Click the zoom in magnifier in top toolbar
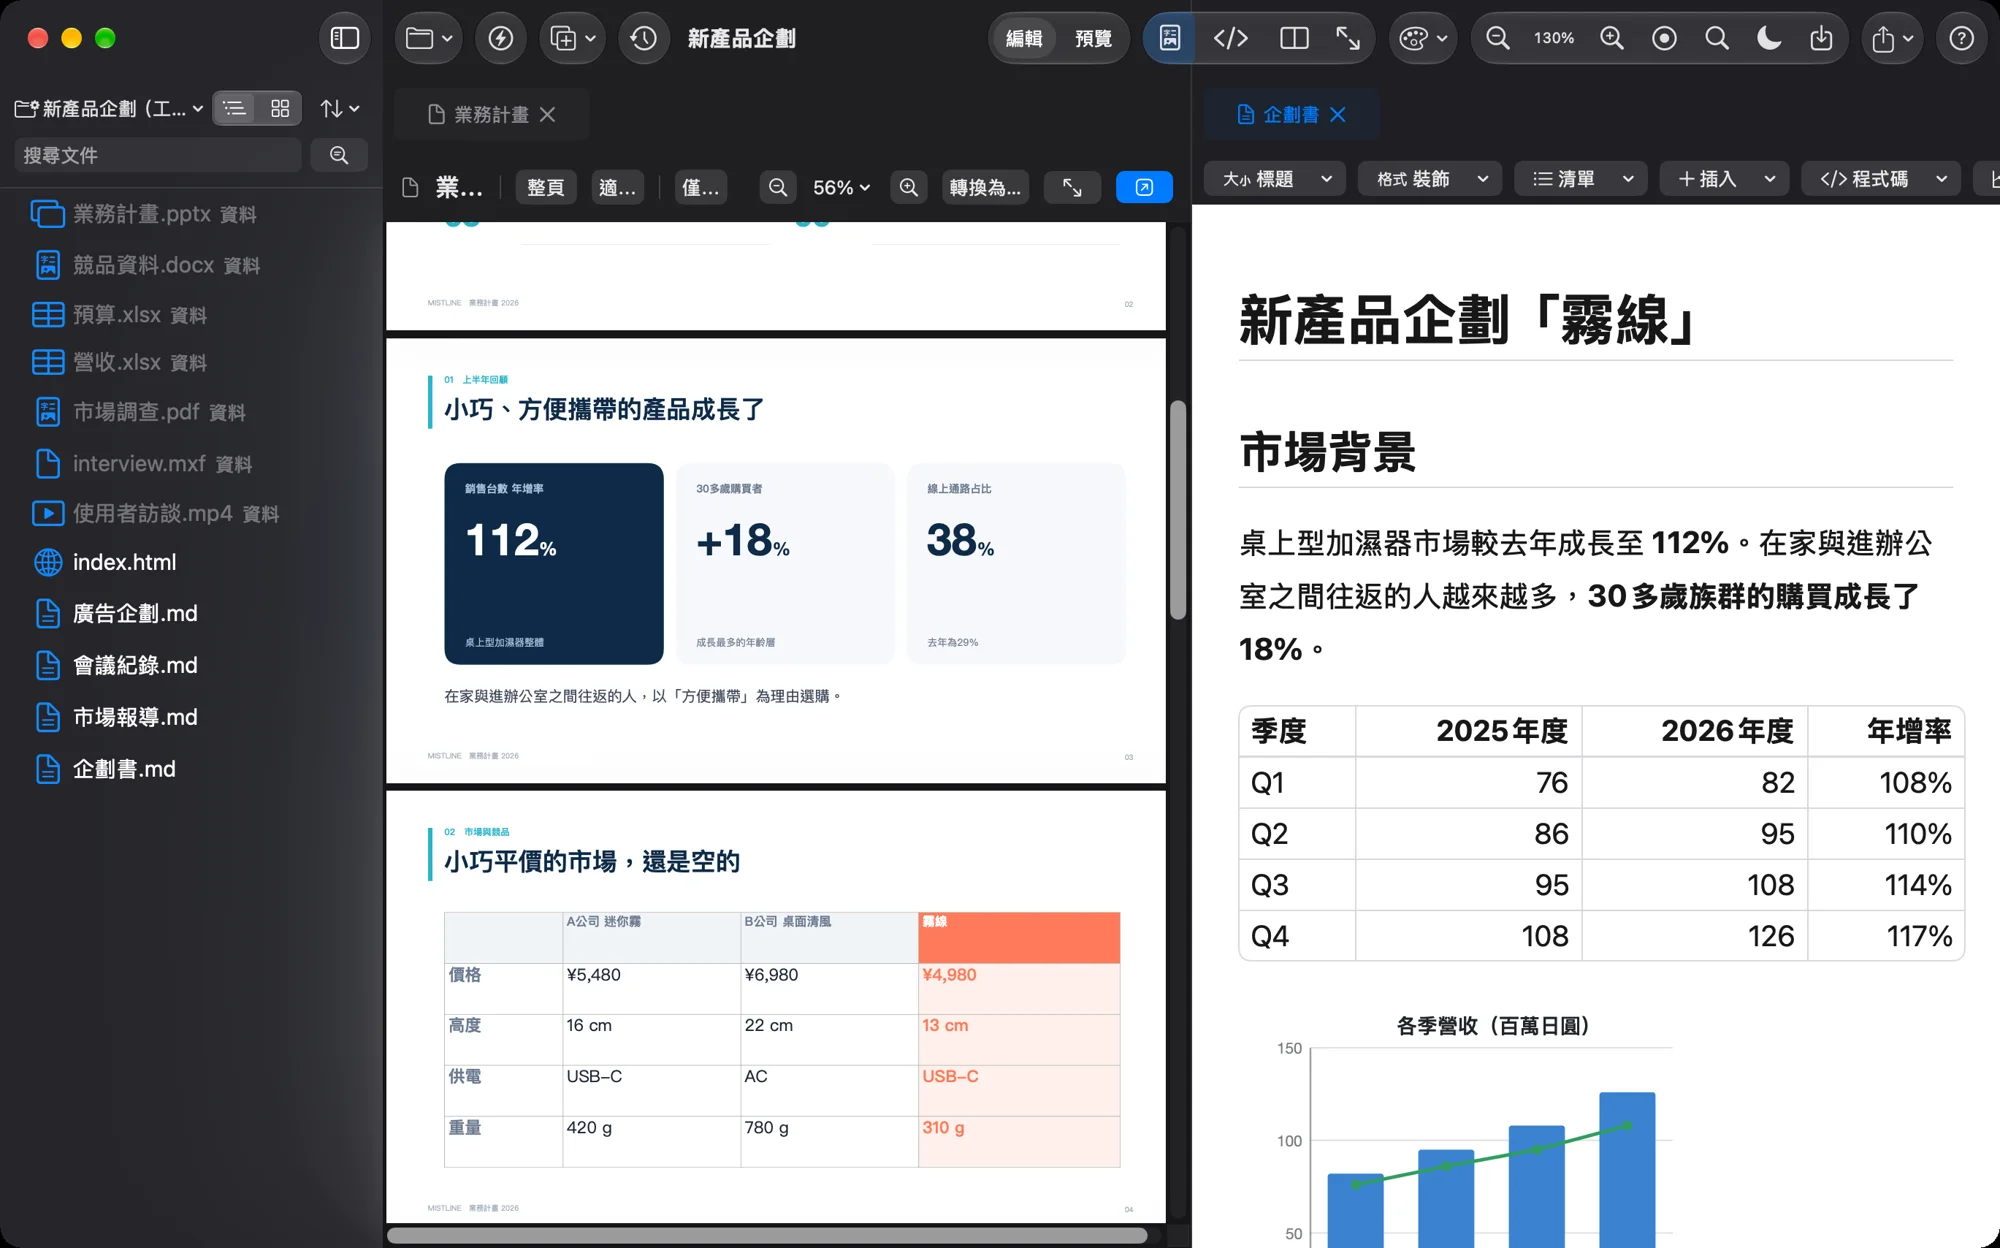 point(1612,38)
